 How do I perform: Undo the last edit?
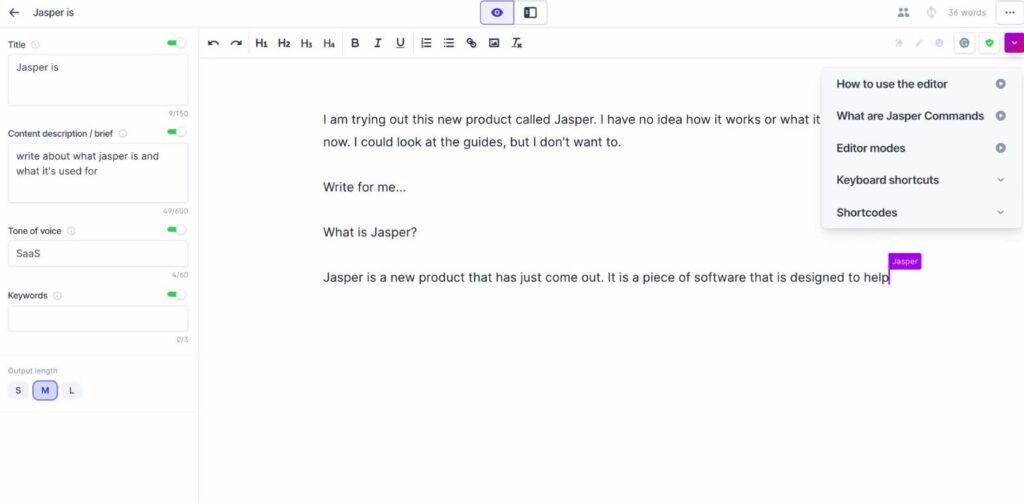[x=213, y=43]
